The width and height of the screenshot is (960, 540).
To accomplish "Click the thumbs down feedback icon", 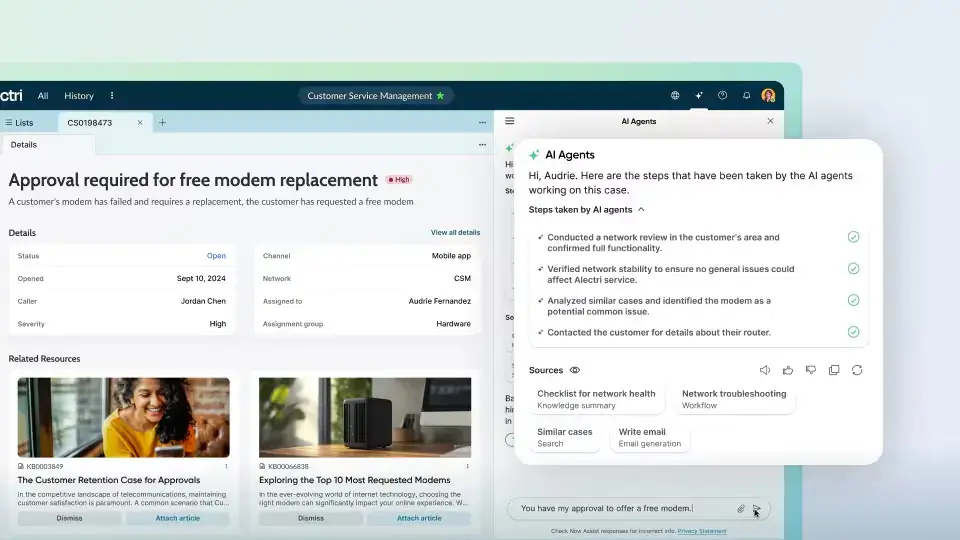I will coord(811,370).
